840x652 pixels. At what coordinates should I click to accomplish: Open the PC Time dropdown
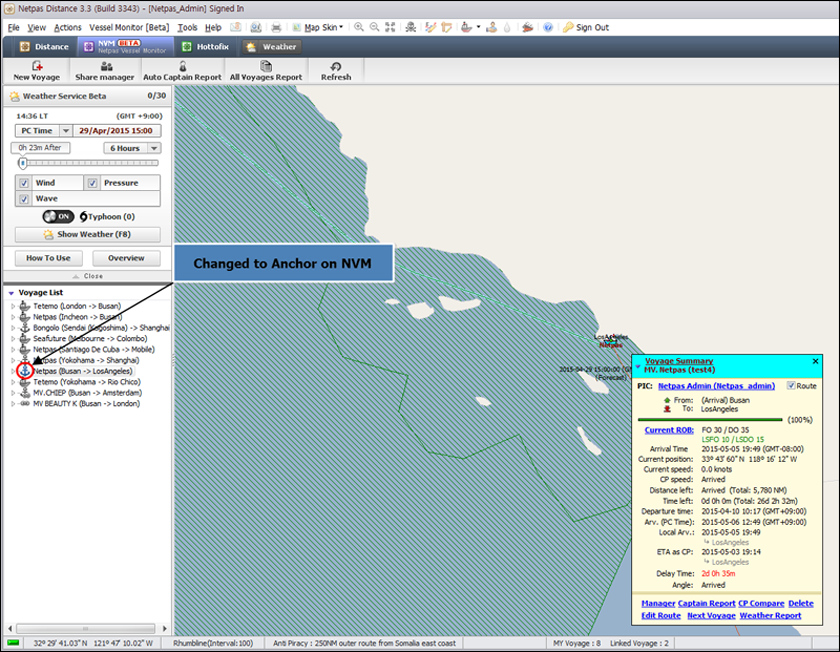(65, 131)
